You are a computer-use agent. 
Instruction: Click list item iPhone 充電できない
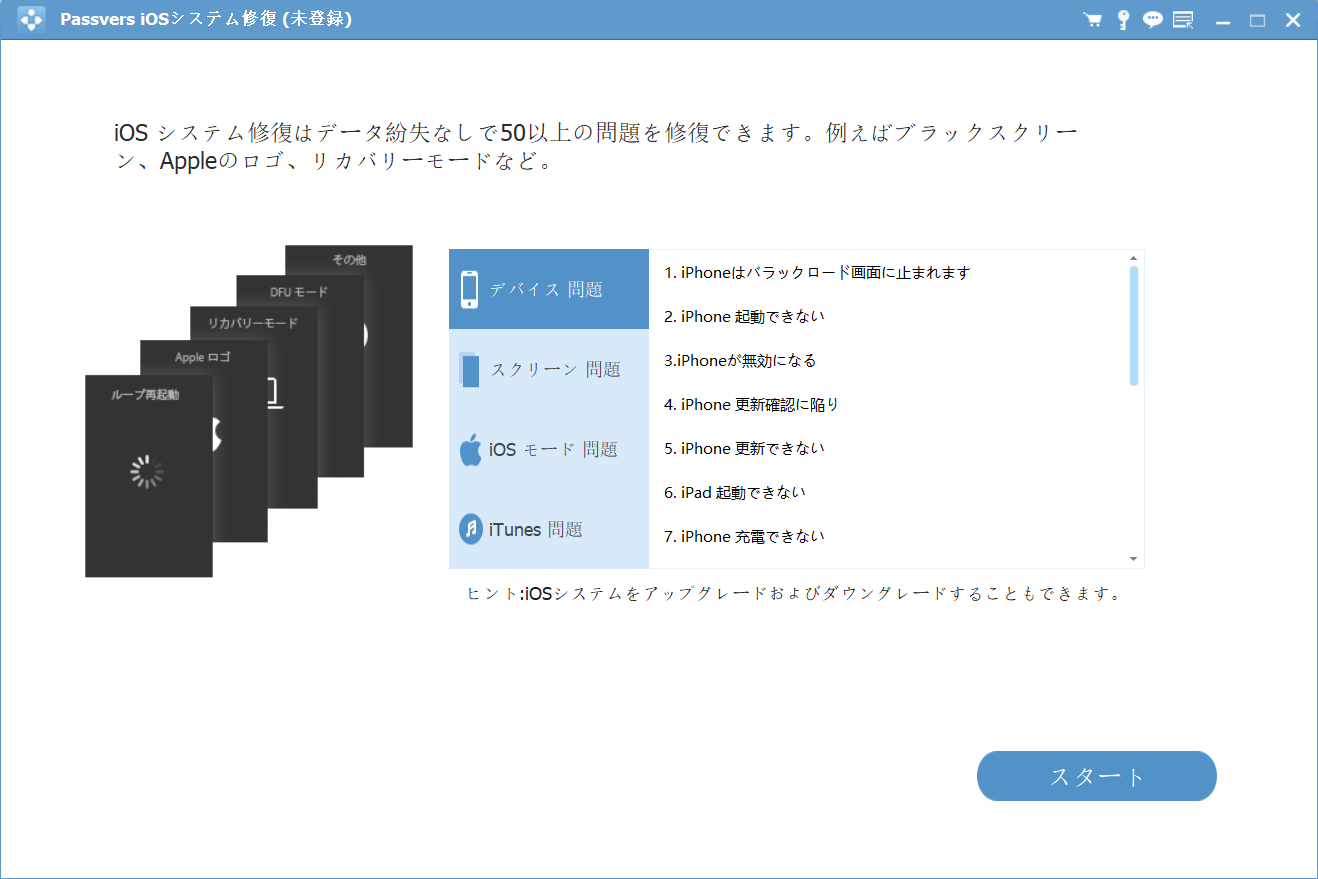pos(744,536)
